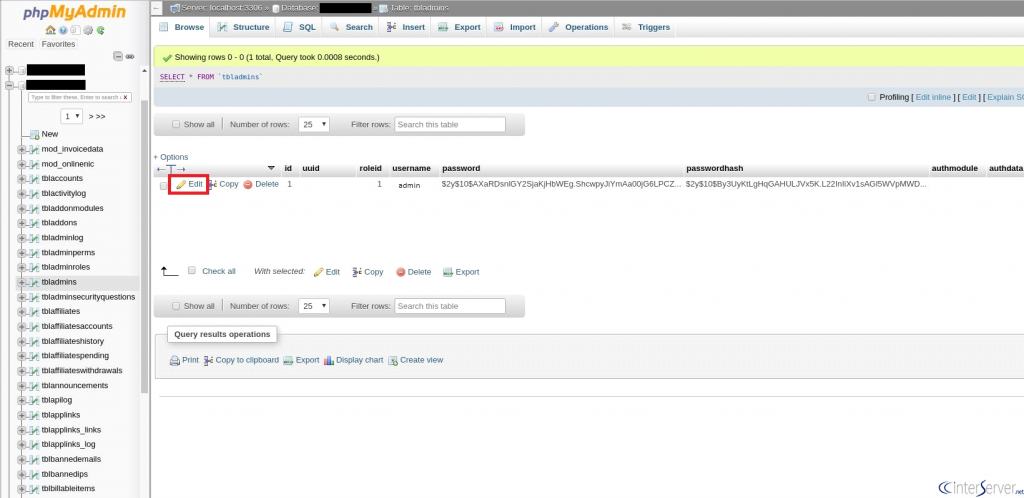Image resolution: width=1024 pixels, height=498 pixels.
Task: Click the pencil Edit icon in the admin row
Action: pos(181,185)
